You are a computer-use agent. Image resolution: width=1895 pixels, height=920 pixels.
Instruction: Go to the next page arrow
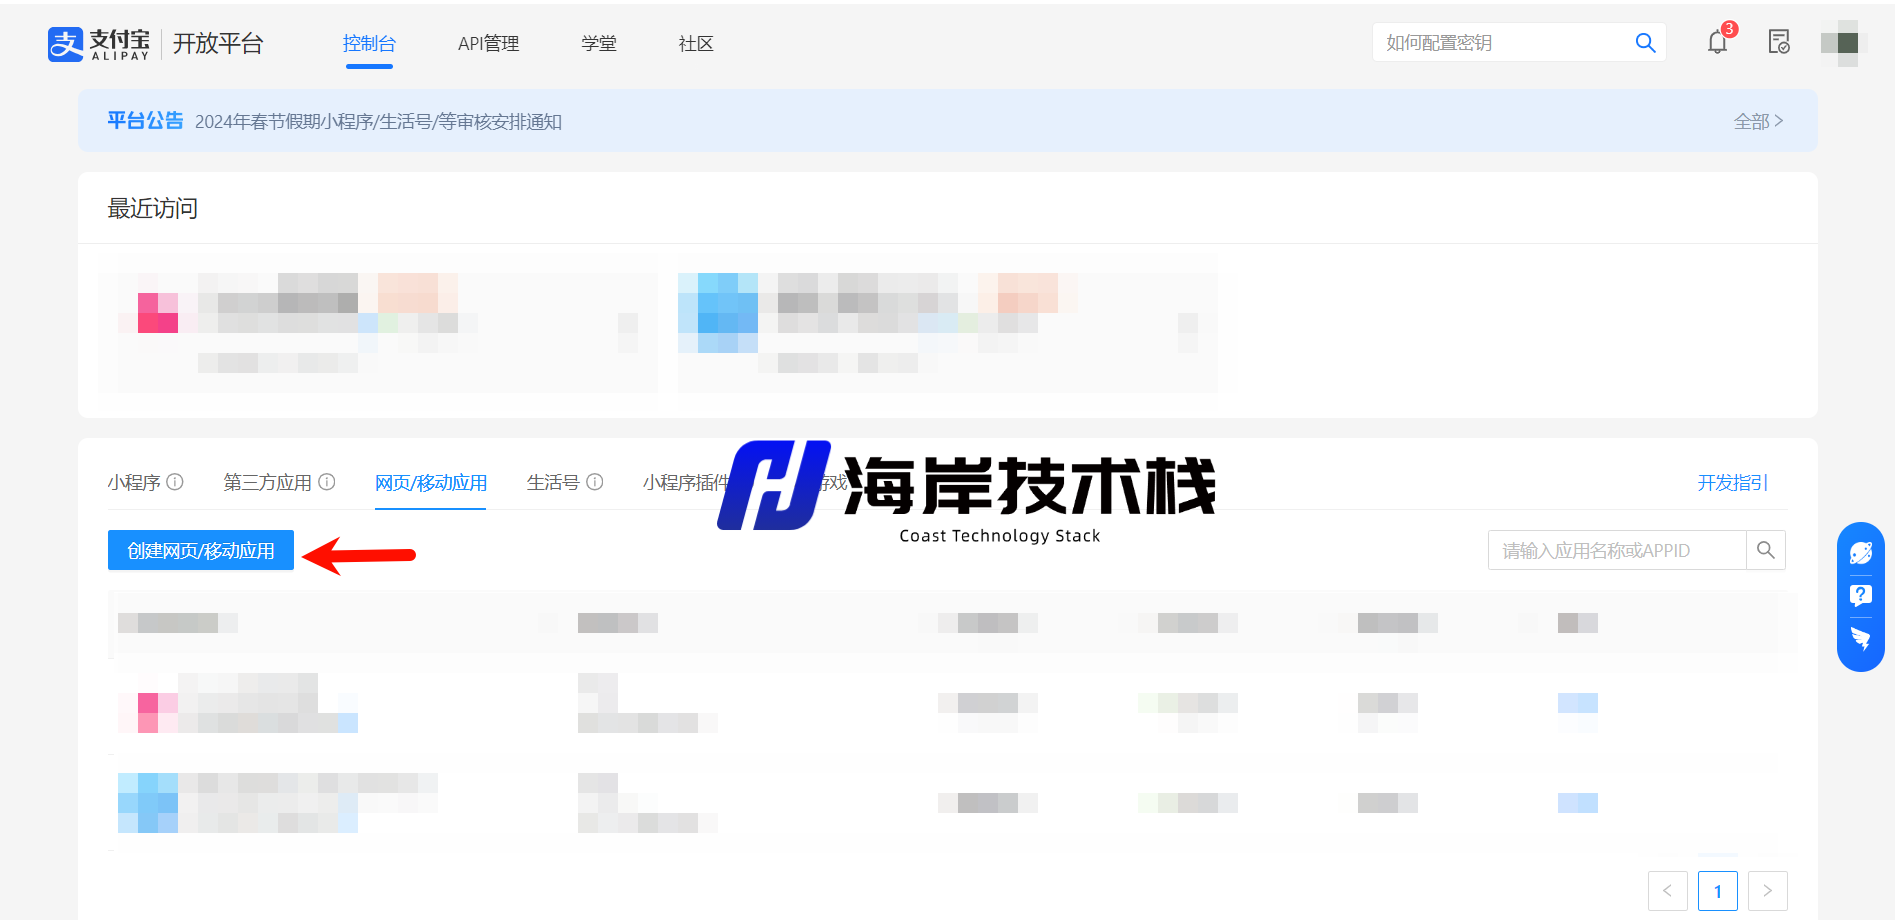pos(1768,891)
